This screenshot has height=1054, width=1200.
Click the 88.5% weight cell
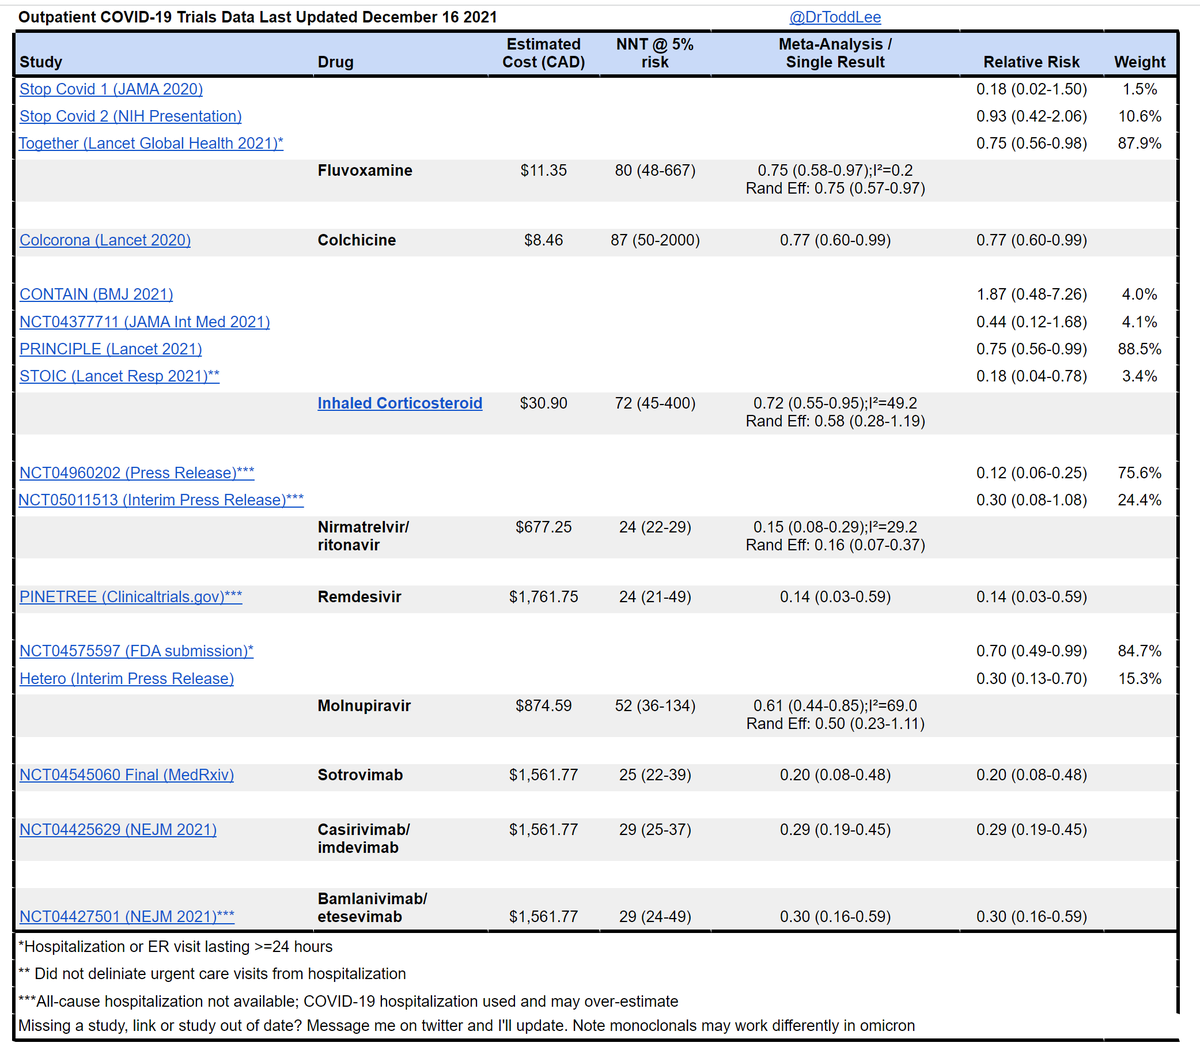[1140, 349]
